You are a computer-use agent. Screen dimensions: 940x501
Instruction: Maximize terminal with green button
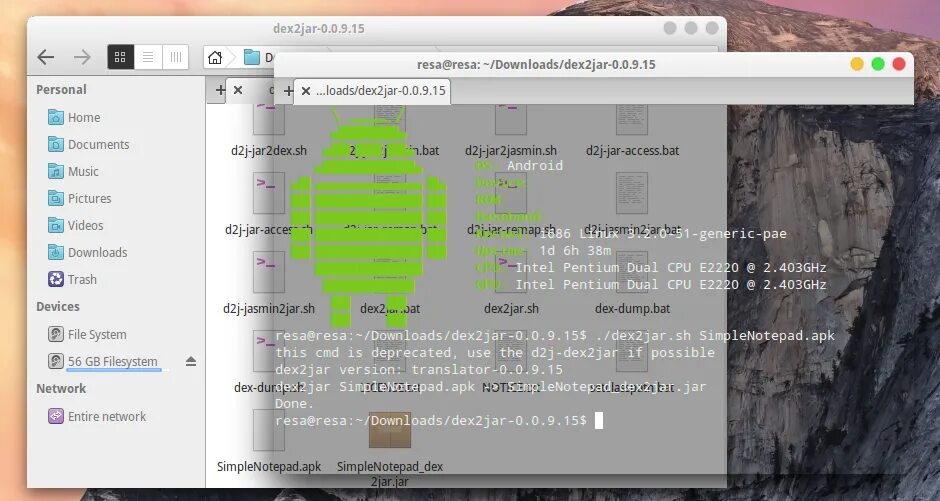pos(878,64)
